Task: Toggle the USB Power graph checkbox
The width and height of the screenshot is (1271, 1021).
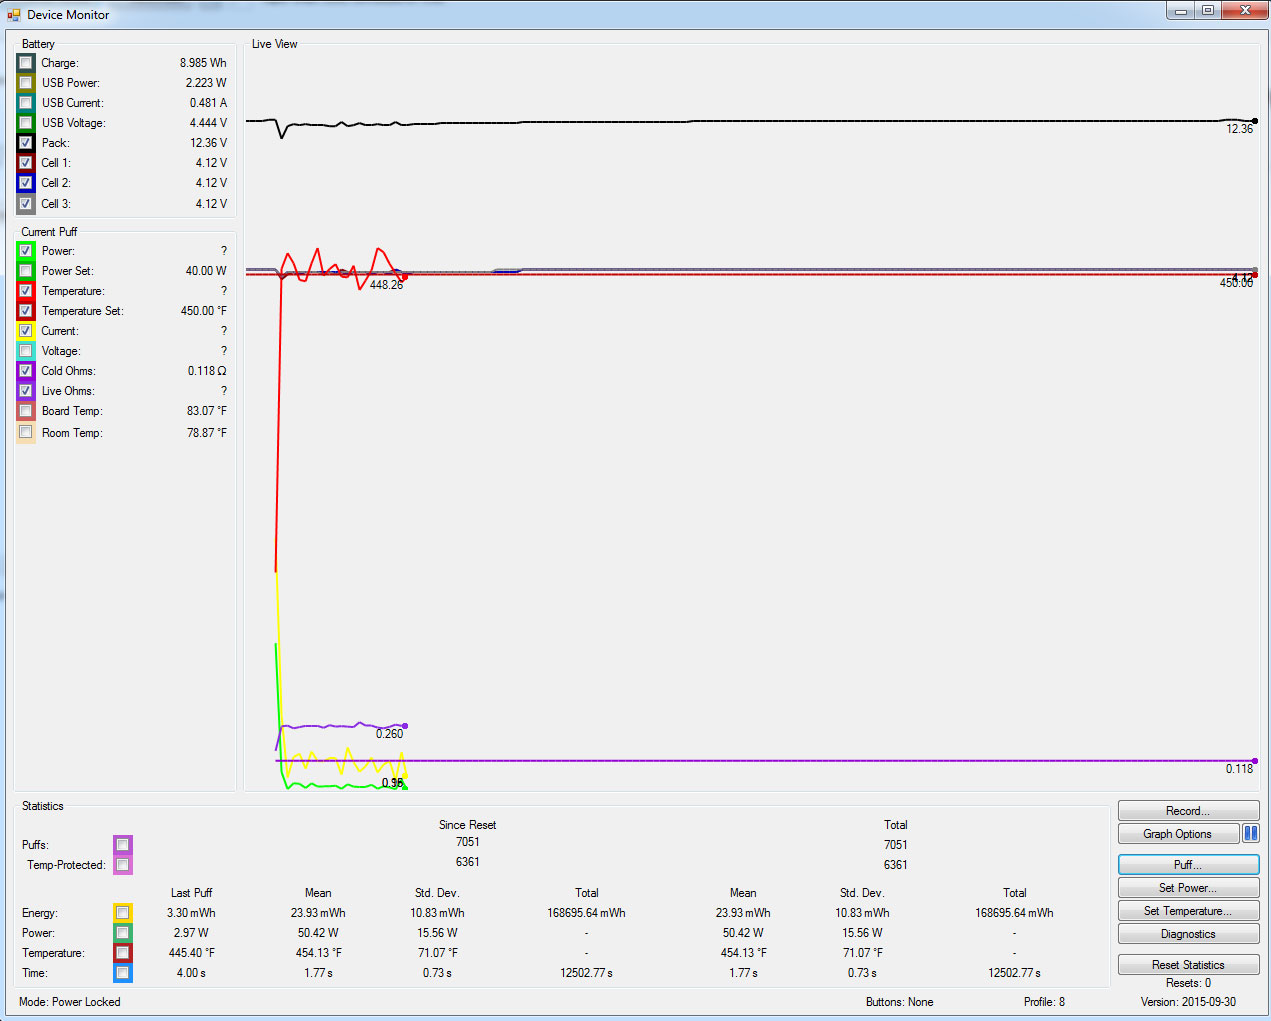Action: click(26, 83)
